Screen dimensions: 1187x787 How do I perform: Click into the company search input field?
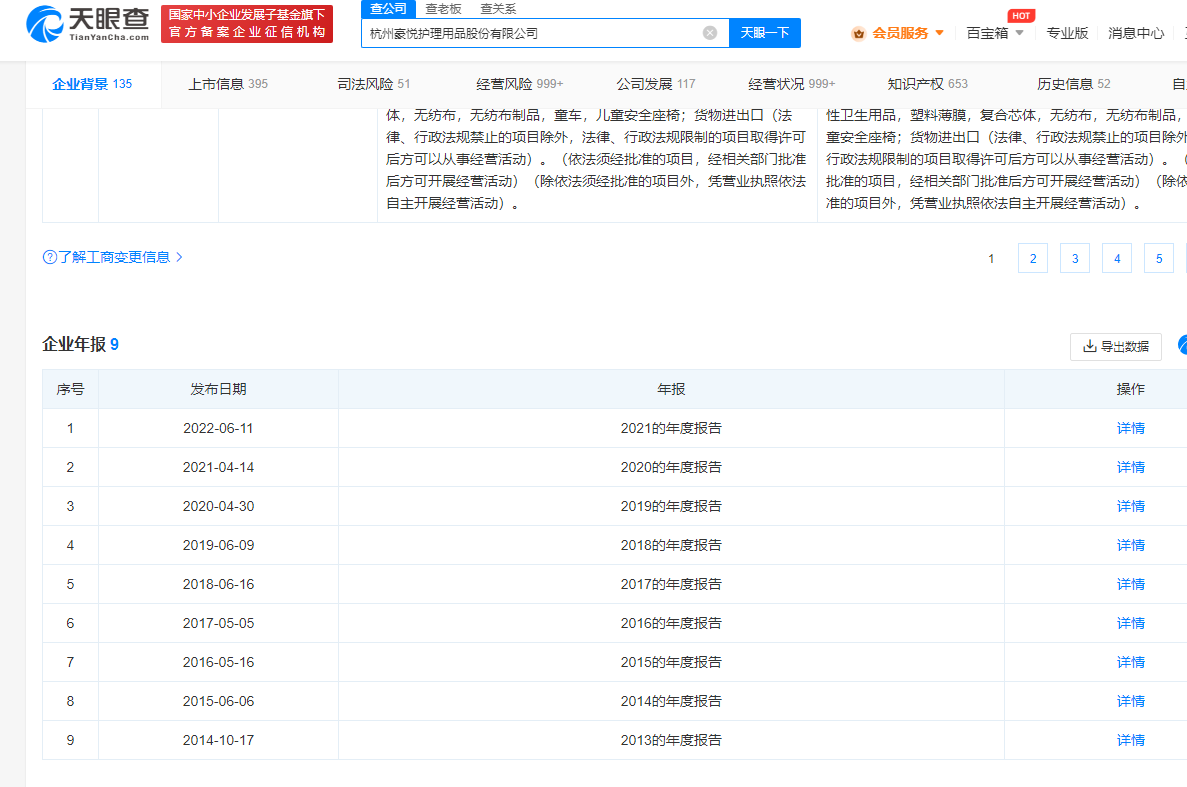[530, 33]
